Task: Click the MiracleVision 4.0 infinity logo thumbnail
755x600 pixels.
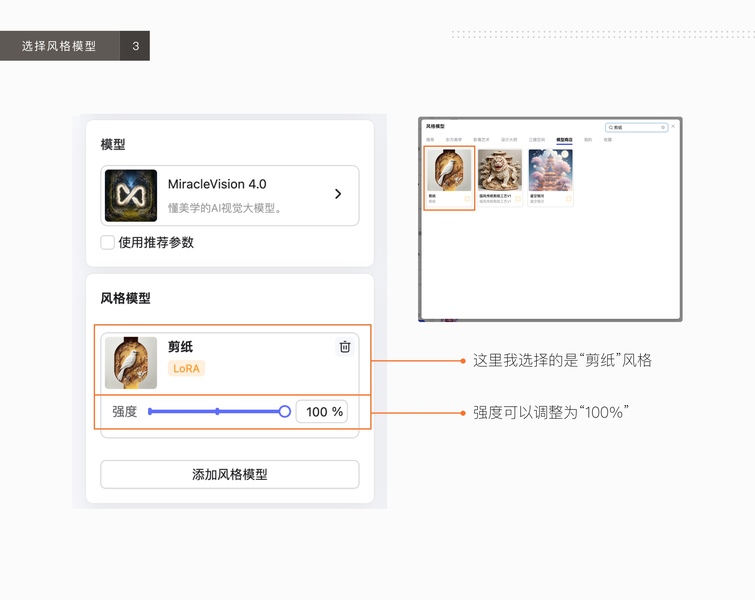Action: click(131, 196)
